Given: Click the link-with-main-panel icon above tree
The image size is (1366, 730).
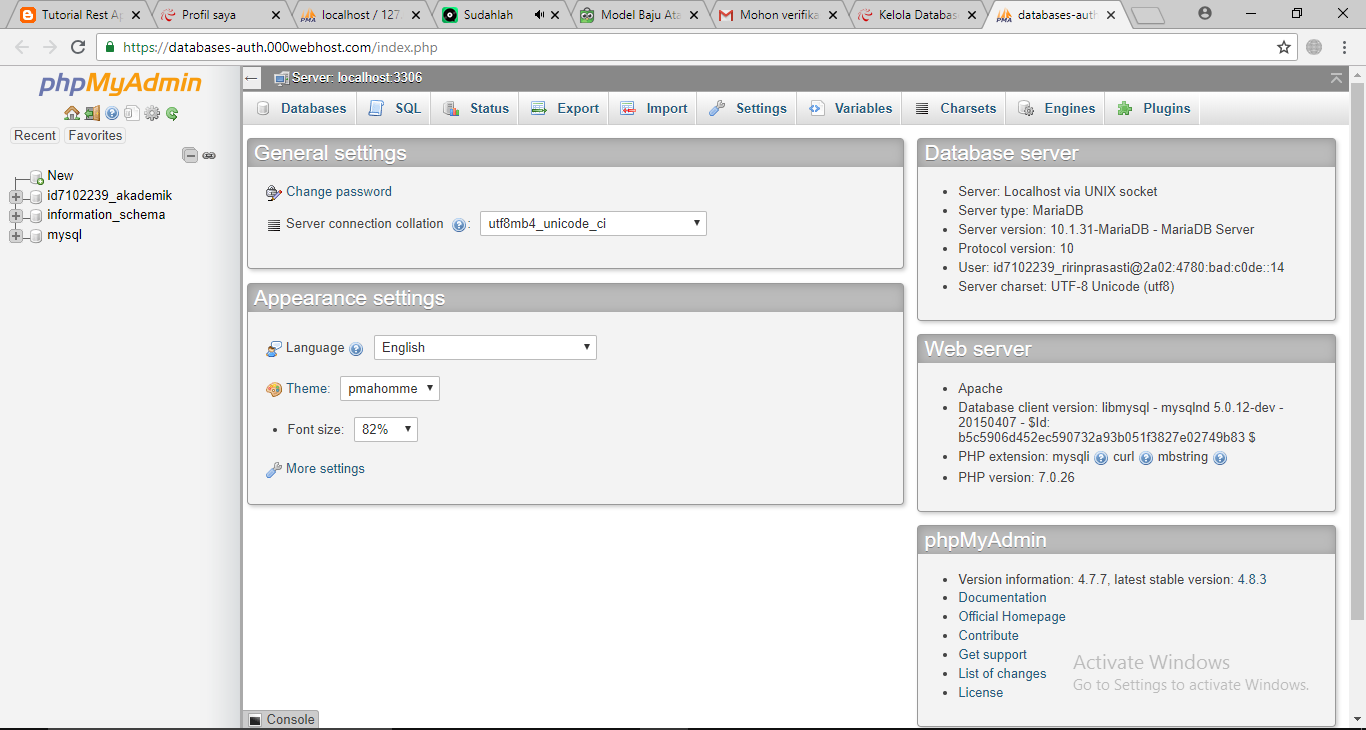Looking at the screenshot, I should click(x=209, y=155).
